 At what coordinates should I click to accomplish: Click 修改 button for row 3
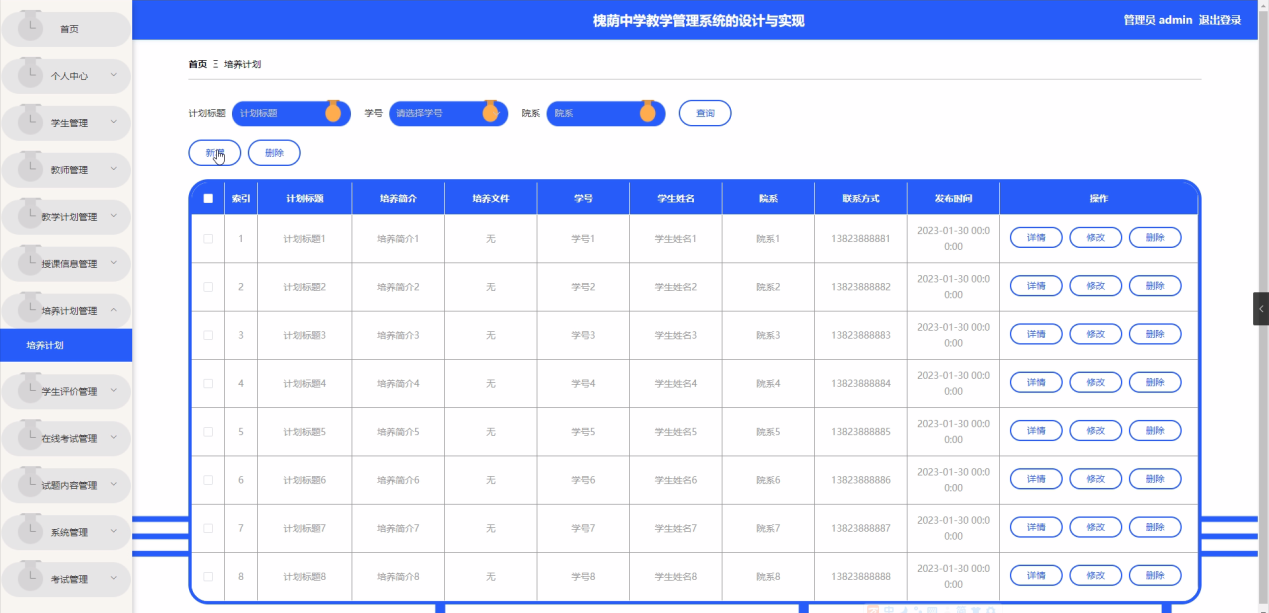pos(1096,334)
